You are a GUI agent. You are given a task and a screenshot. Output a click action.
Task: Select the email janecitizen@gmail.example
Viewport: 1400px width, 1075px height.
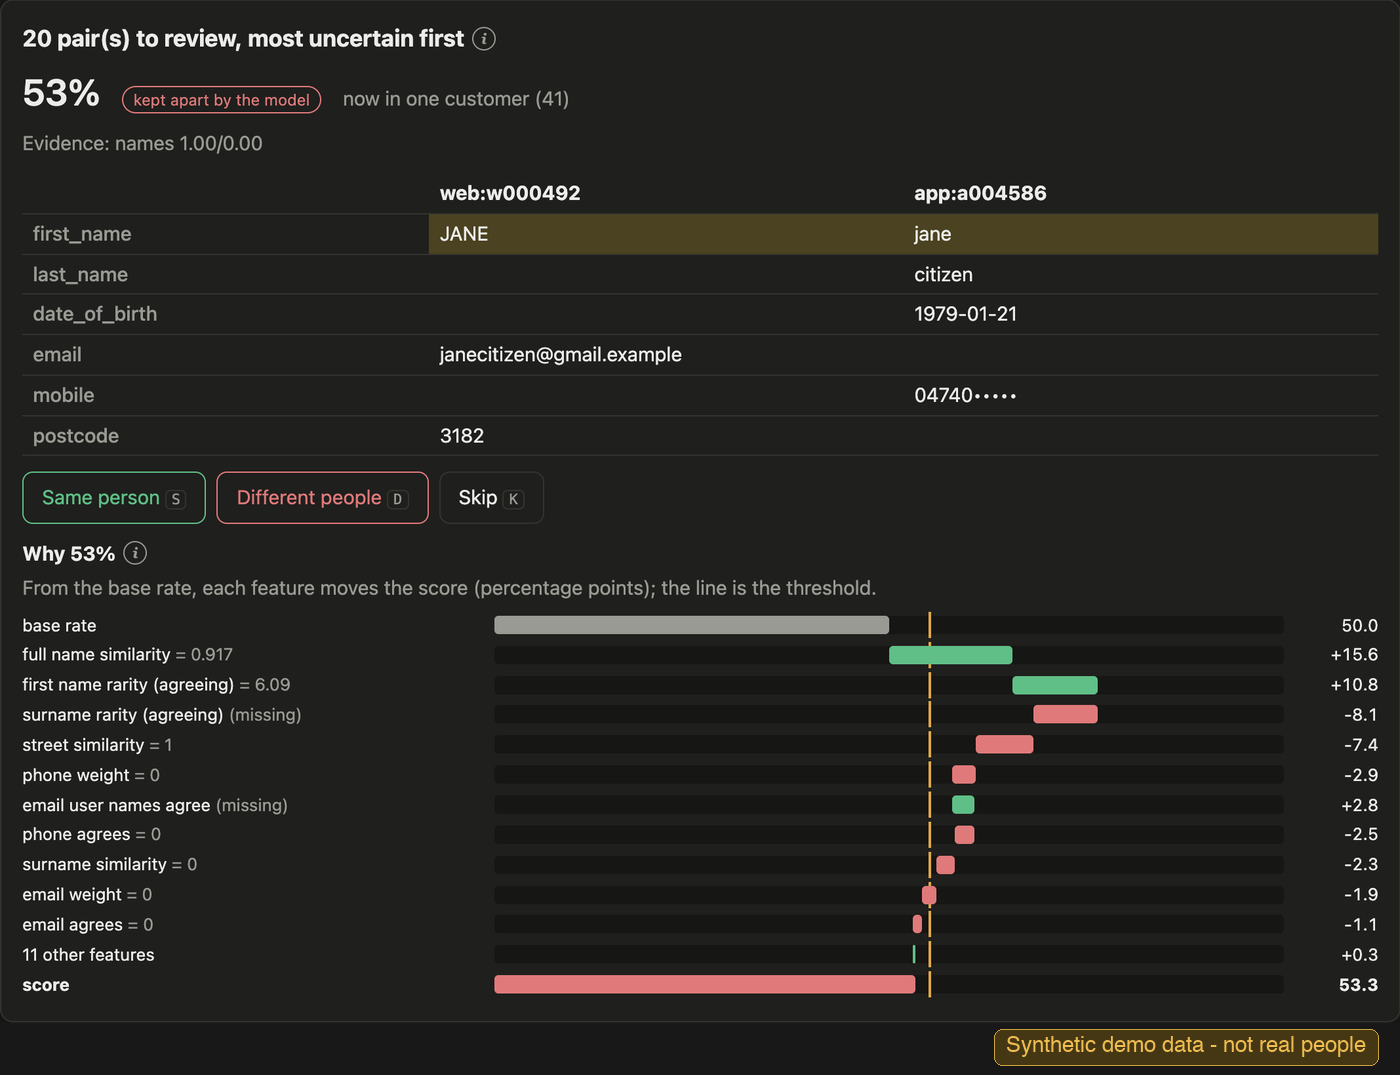[560, 355]
